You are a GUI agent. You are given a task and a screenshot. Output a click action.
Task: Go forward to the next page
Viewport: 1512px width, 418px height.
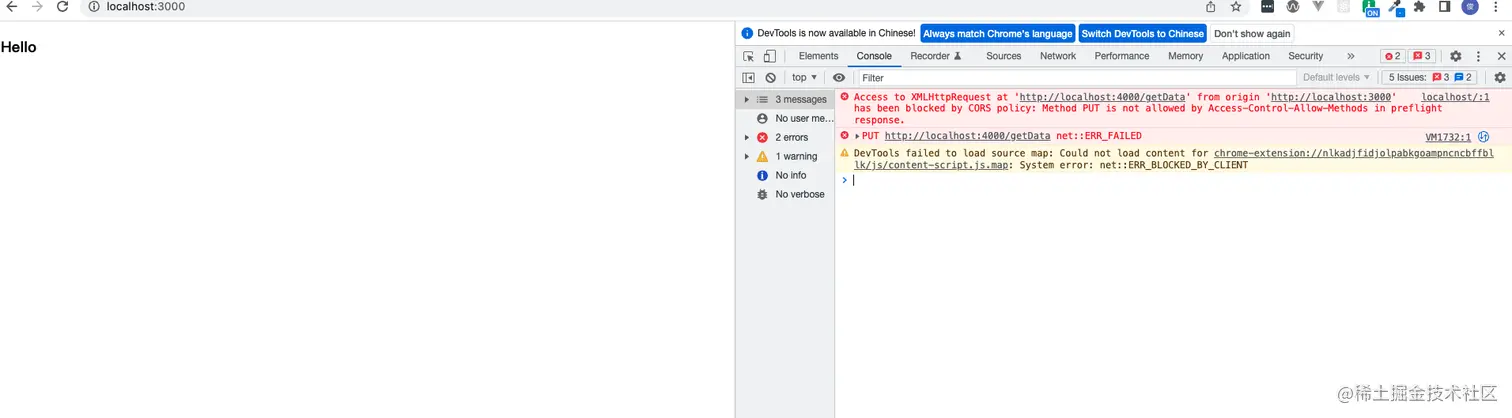click(x=37, y=6)
